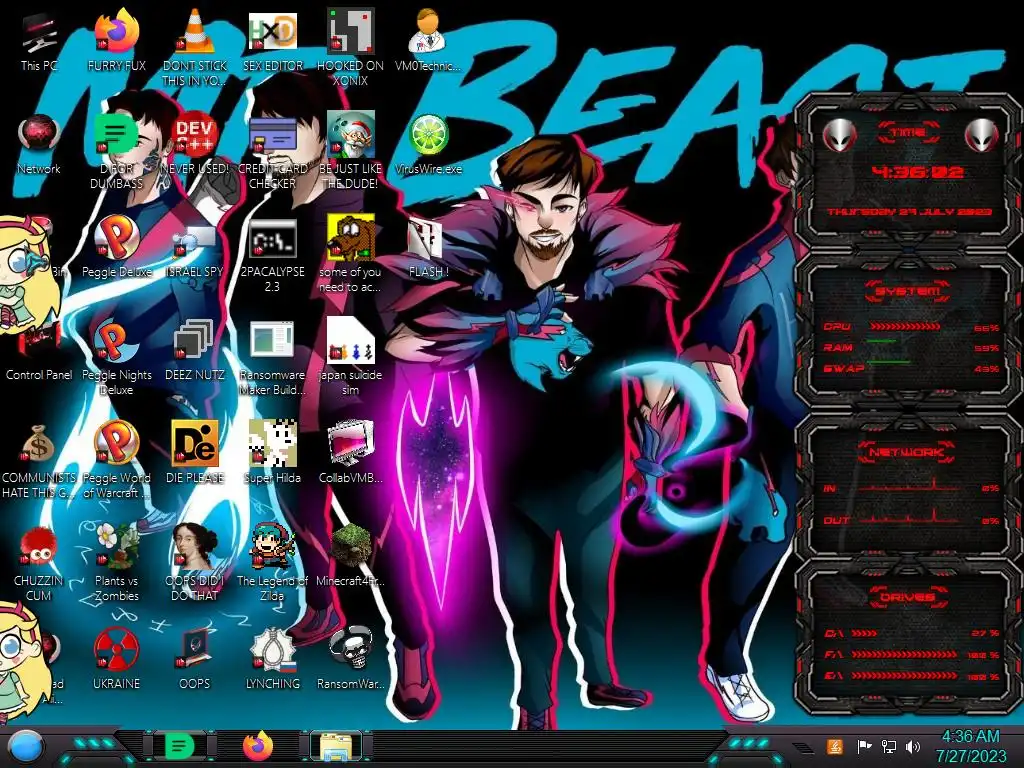Screen dimensions: 1024x768
Task: Launch Peggle Nights Deluxe shortcut
Action: coord(117,358)
